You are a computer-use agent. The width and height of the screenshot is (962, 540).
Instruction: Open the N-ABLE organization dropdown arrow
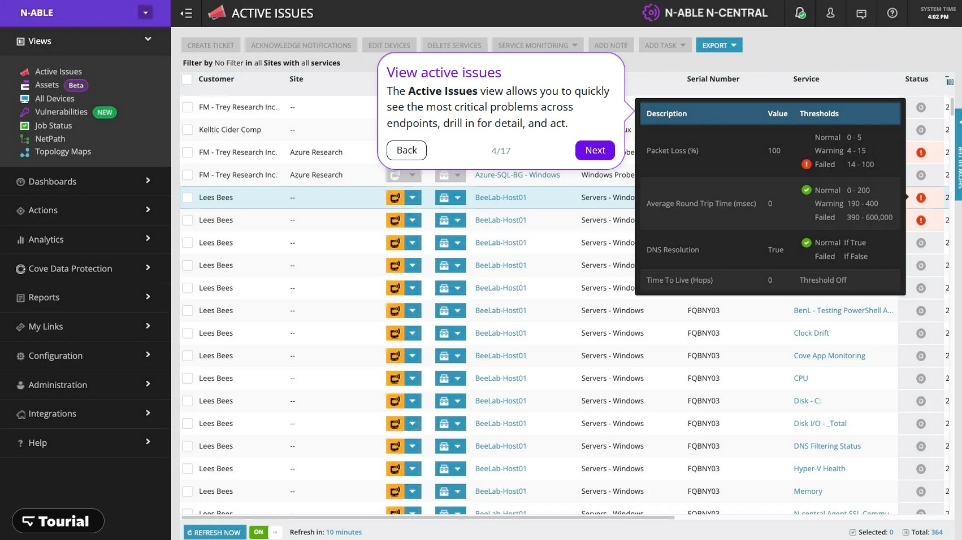[x=145, y=12]
